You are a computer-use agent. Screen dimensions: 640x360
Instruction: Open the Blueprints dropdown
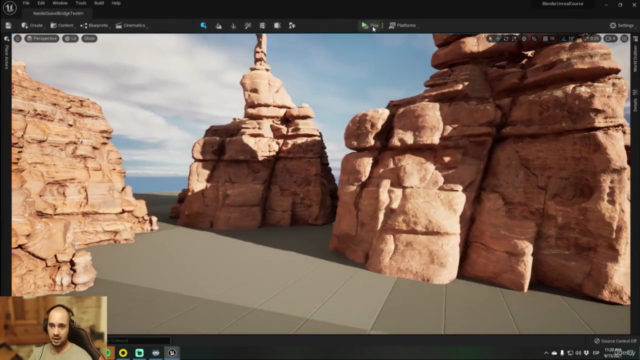tap(95, 26)
